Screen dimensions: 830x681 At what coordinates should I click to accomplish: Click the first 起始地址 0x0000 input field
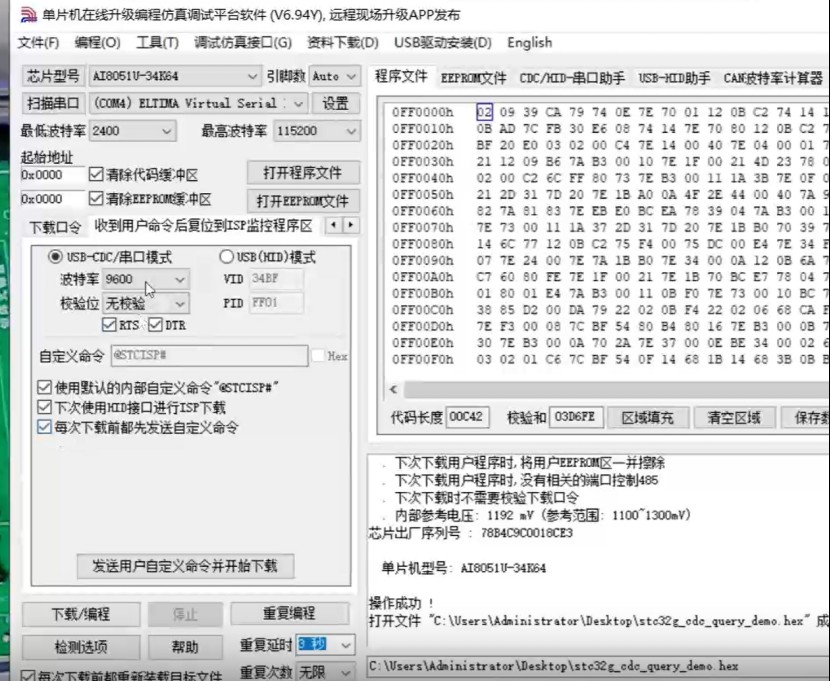52,175
